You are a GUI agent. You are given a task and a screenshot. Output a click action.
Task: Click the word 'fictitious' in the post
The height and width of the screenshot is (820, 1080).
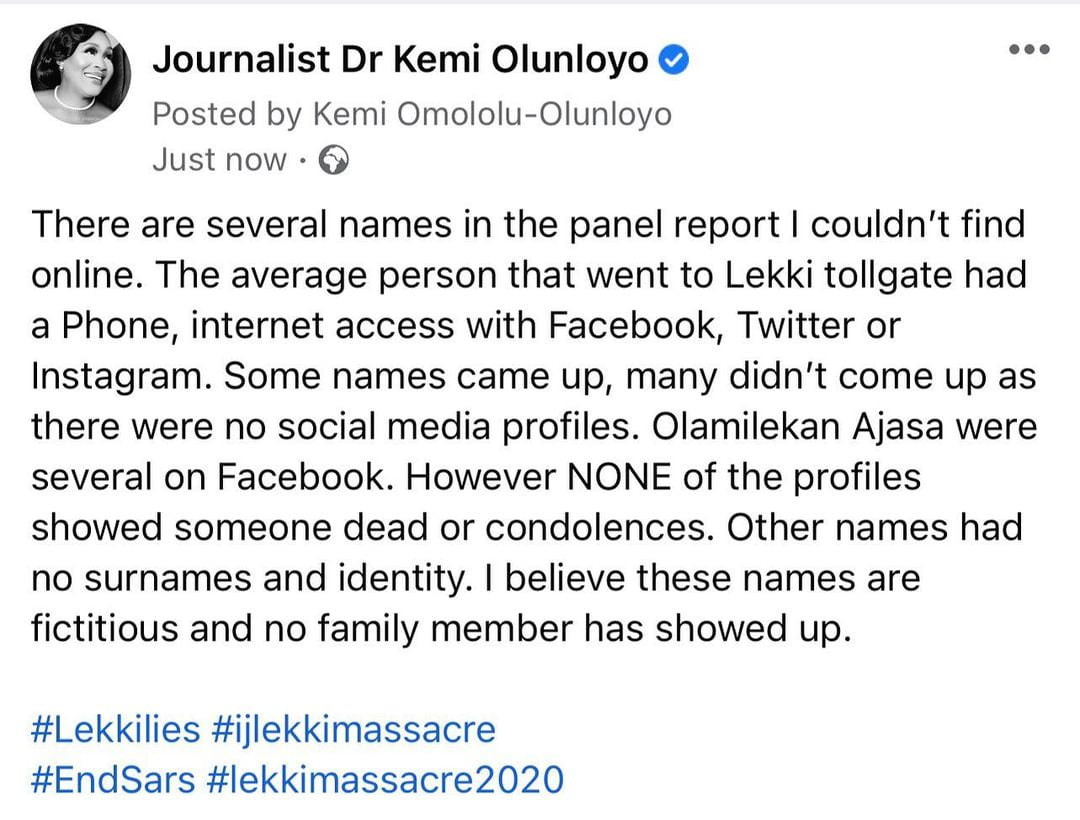[105, 629]
